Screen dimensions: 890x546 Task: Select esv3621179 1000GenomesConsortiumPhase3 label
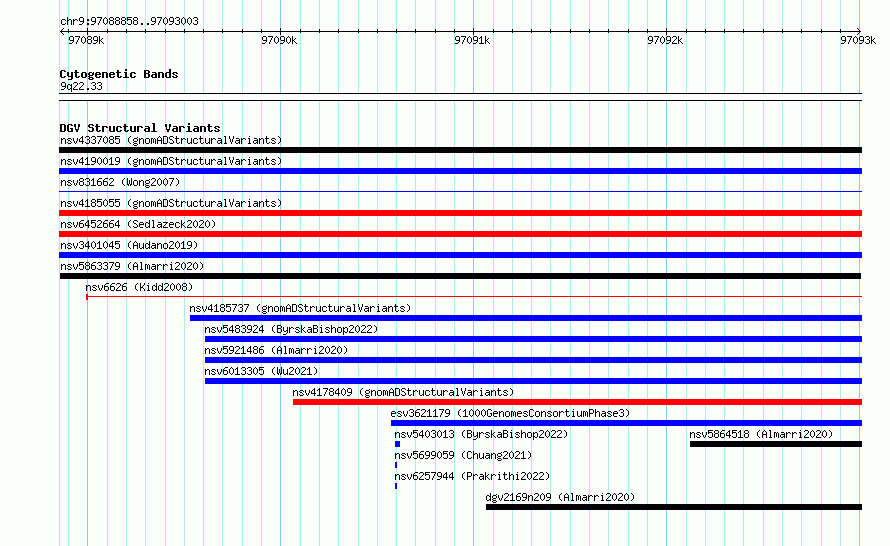click(x=510, y=413)
